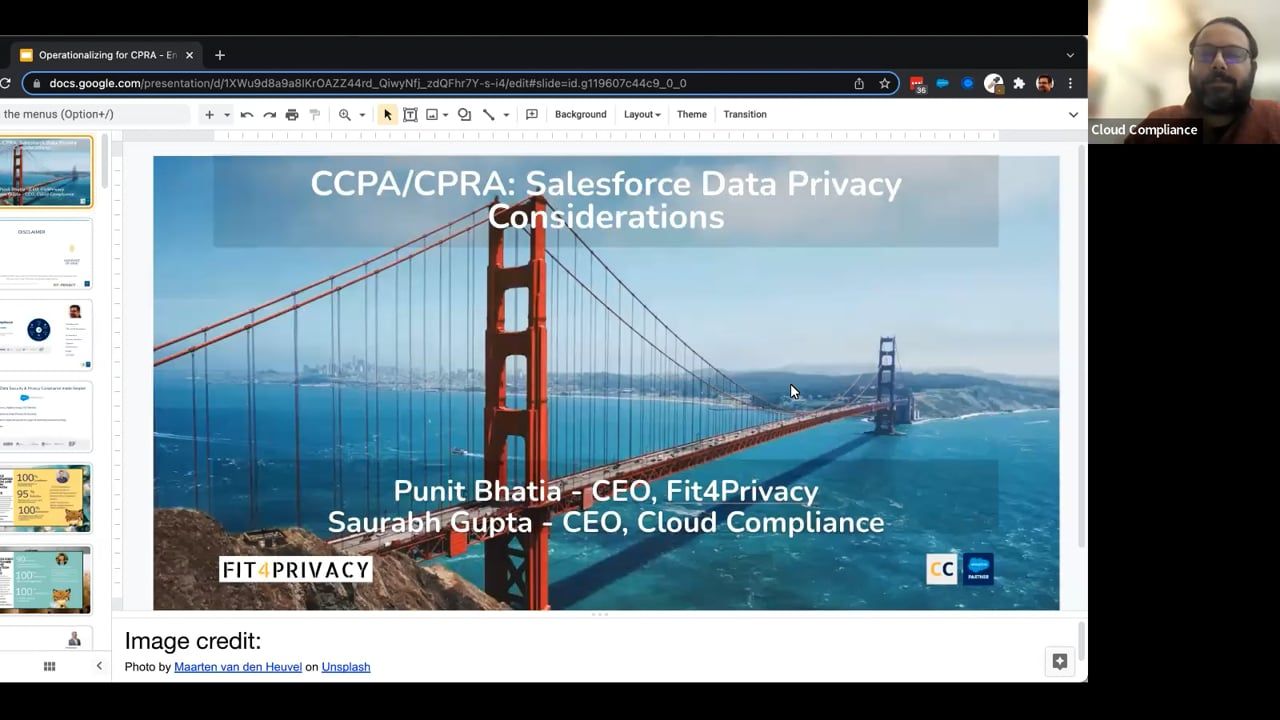The height and width of the screenshot is (720, 1280).
Task: Open the Insert image tool
Action: 432,114
